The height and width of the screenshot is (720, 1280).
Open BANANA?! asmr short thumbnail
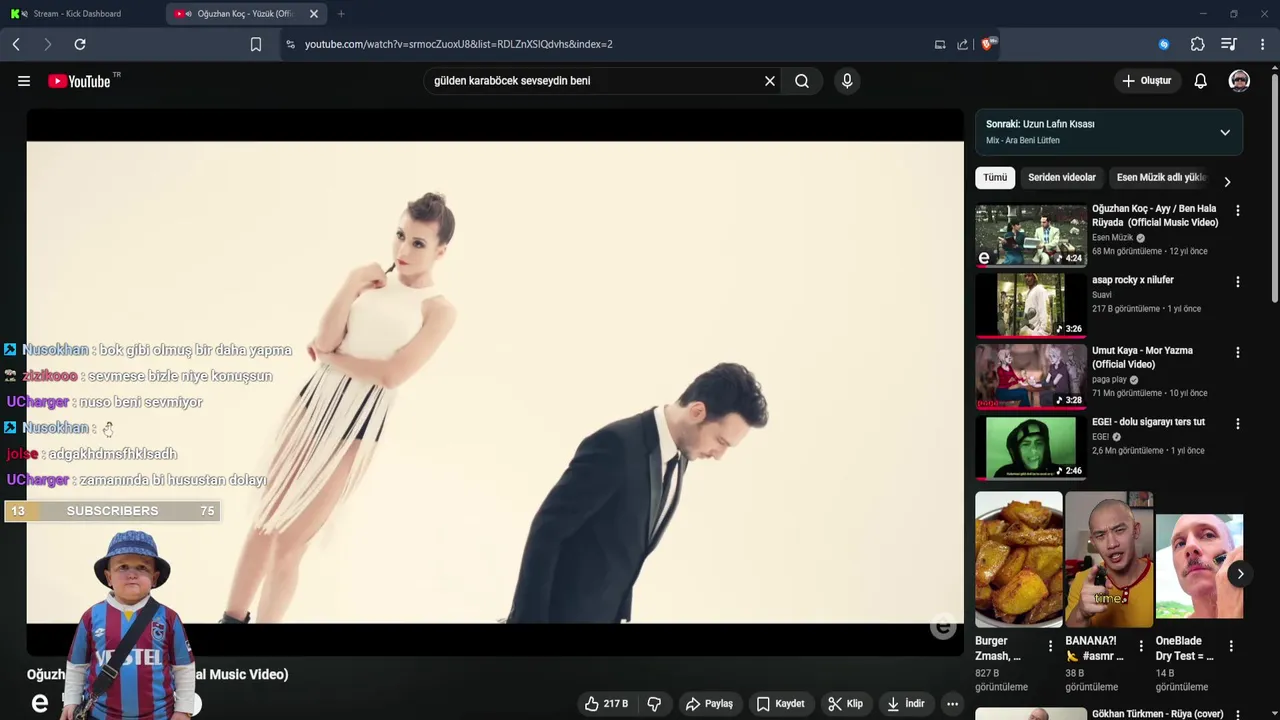[1109, 559]
